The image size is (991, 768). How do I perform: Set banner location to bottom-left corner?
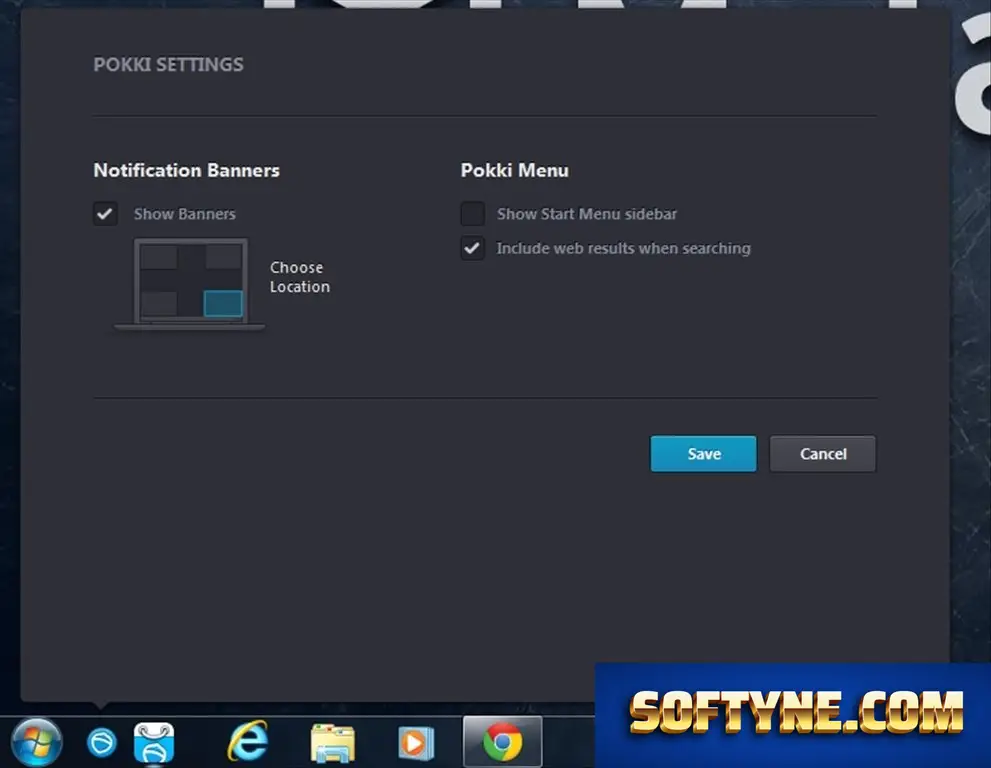159,303
